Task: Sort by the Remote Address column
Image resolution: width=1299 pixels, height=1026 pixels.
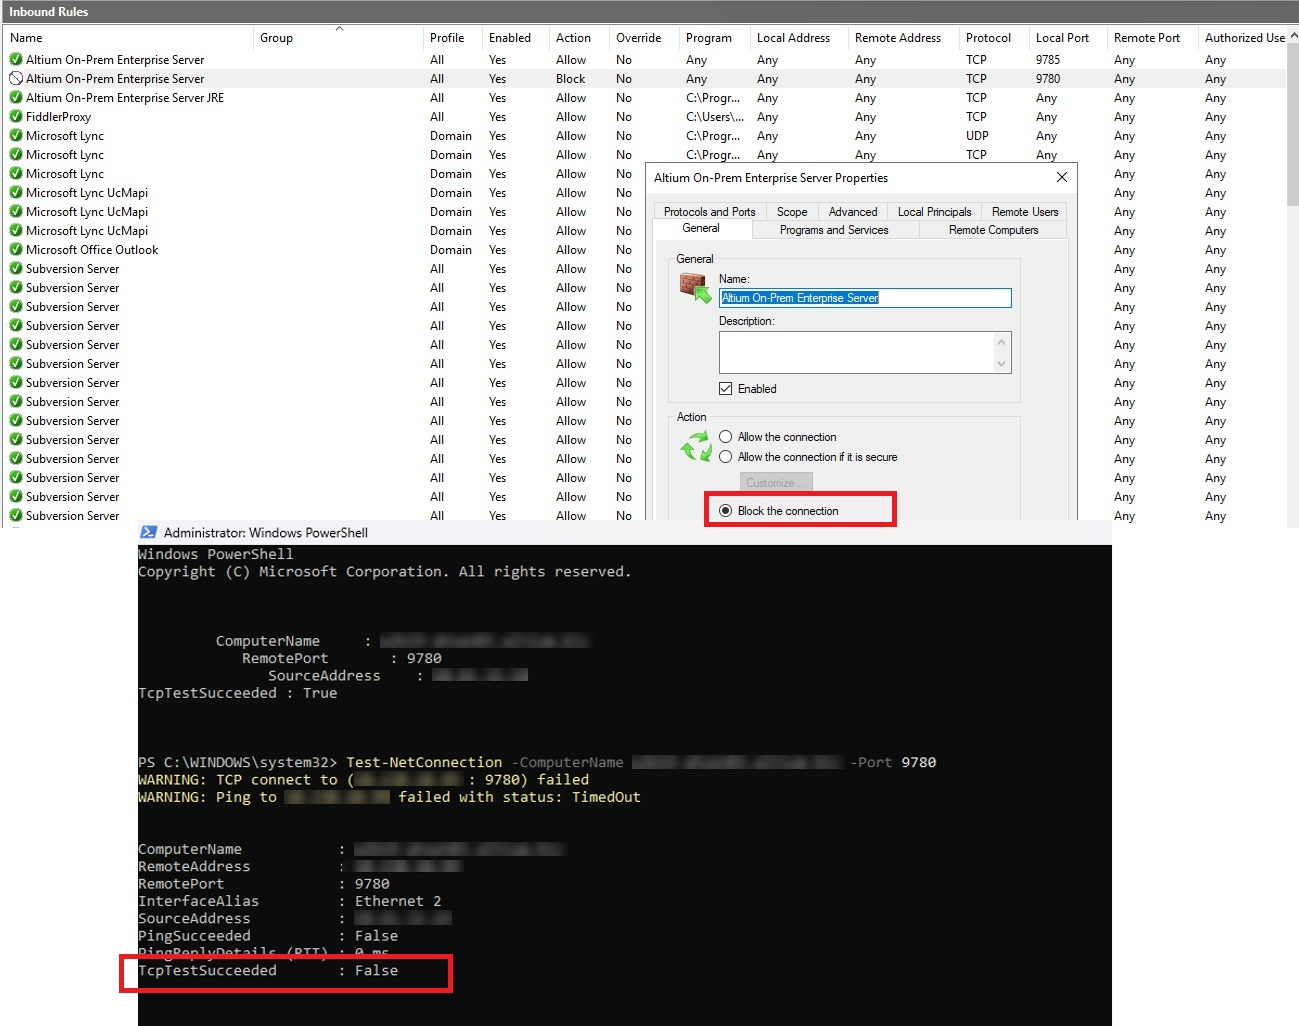Action: (x=904, y=38)
